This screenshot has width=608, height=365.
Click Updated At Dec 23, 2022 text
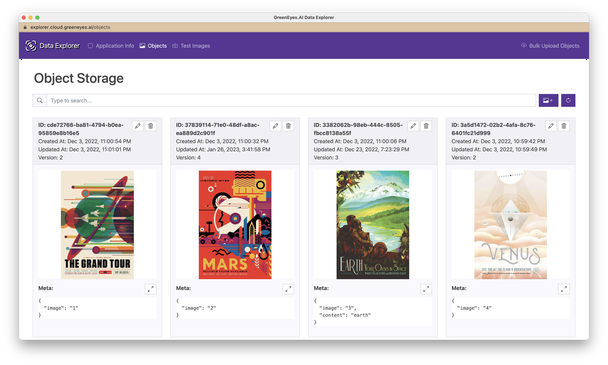[361, 149]
